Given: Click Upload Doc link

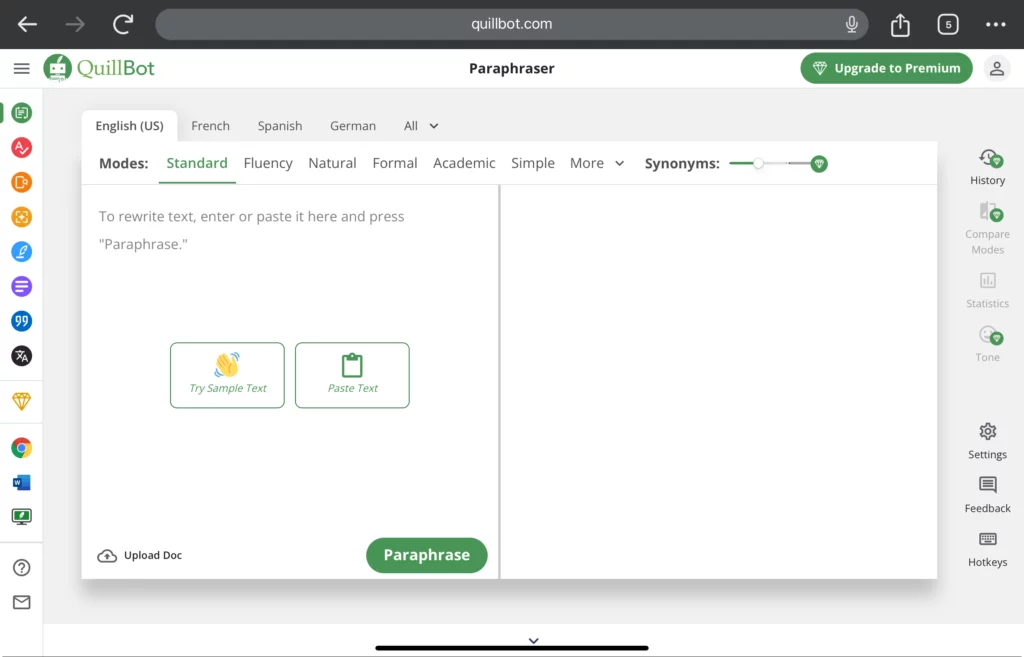Looking at the screenshot, I should [140, 555].
